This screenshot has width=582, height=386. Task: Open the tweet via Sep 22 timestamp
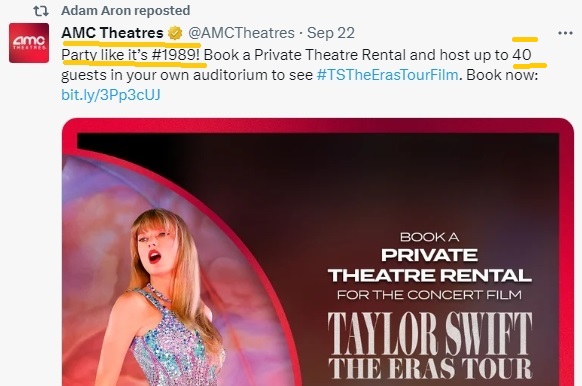tap(330, 33)
